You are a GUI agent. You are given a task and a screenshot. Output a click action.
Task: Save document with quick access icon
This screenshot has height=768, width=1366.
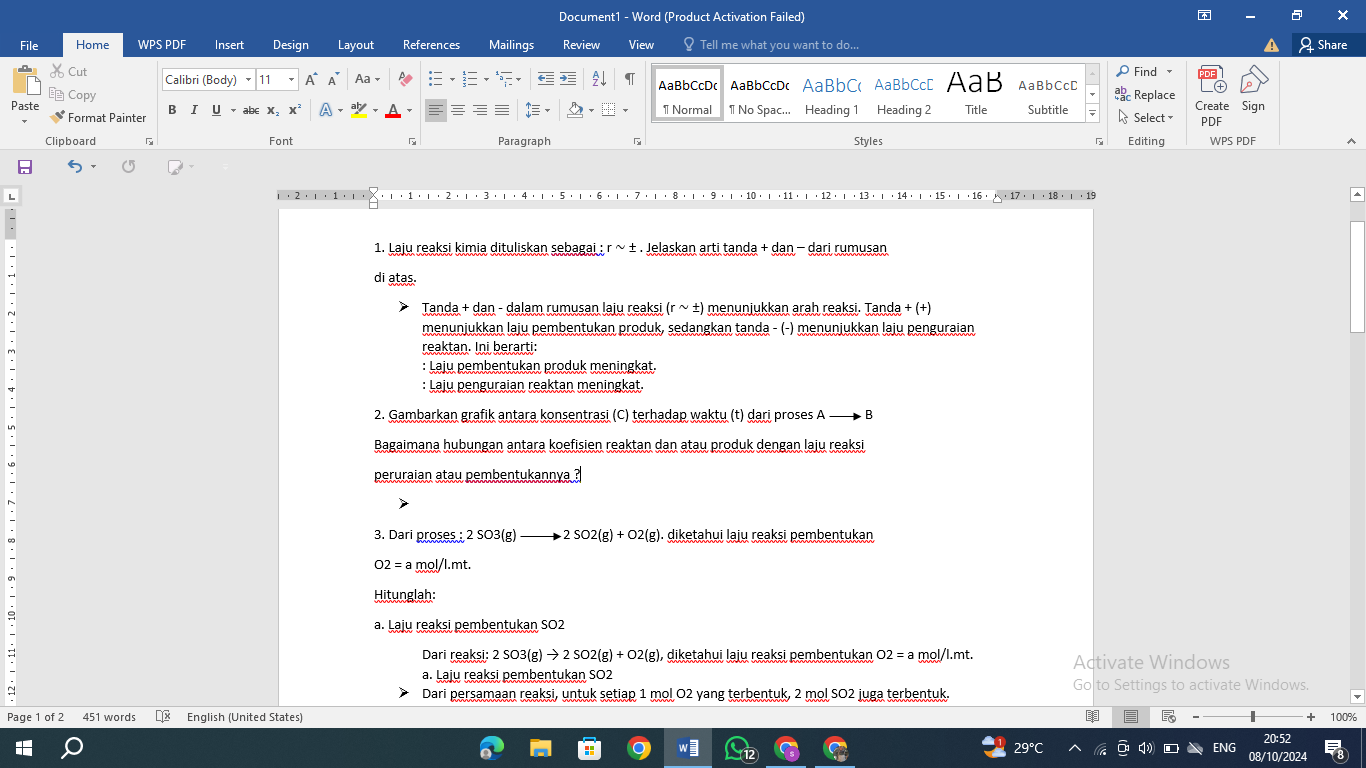point(25,166)
